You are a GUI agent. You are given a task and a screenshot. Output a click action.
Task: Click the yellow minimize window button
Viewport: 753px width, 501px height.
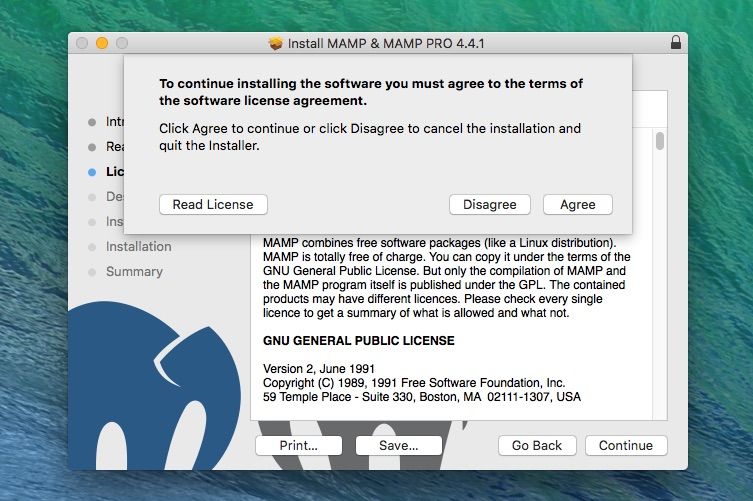pyautogui.click(x=102, y=43)
